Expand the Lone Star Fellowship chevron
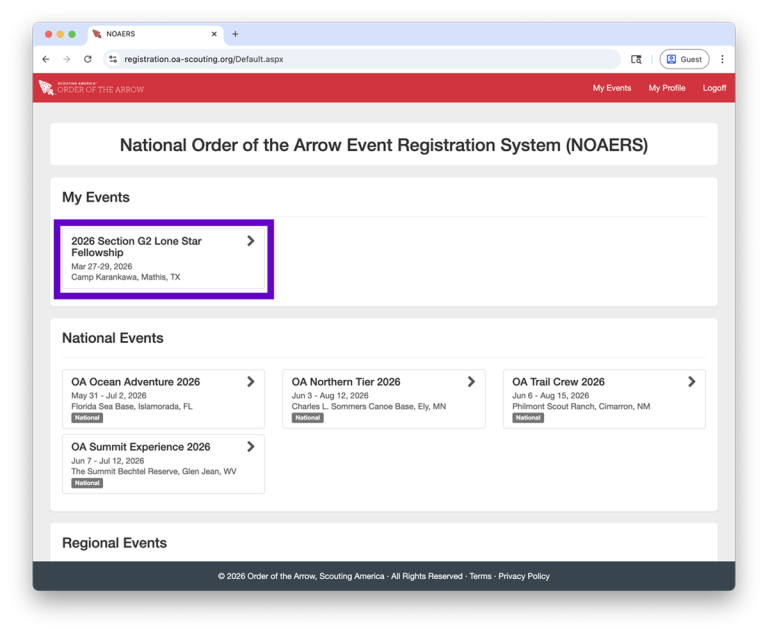 pos(251,241)
